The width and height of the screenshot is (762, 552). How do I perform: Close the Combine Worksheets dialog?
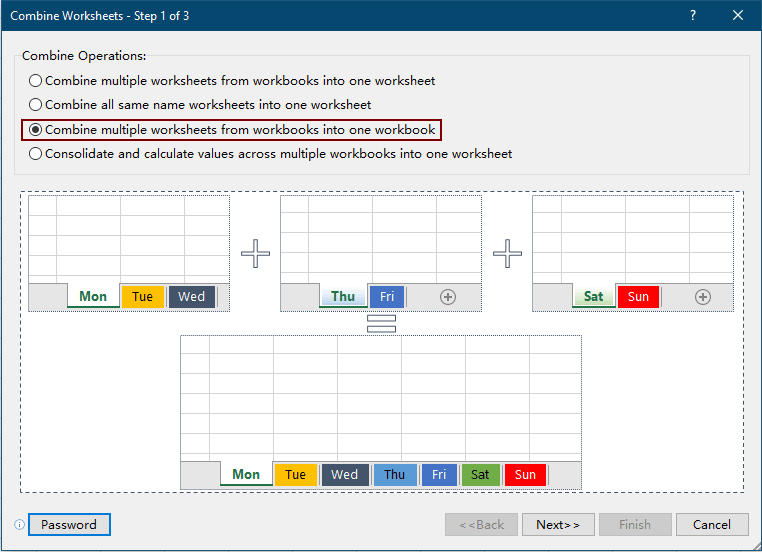click(x=738, y=15)
